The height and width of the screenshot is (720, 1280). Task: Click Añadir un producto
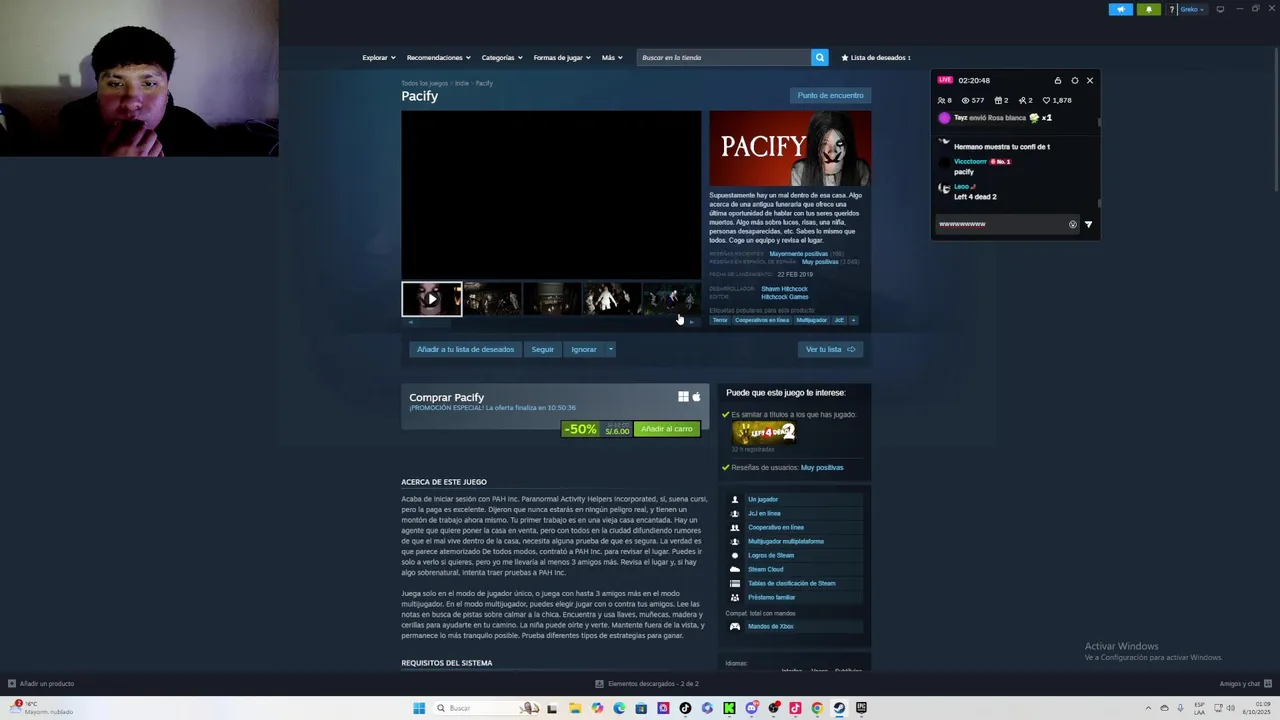(41, 684)
